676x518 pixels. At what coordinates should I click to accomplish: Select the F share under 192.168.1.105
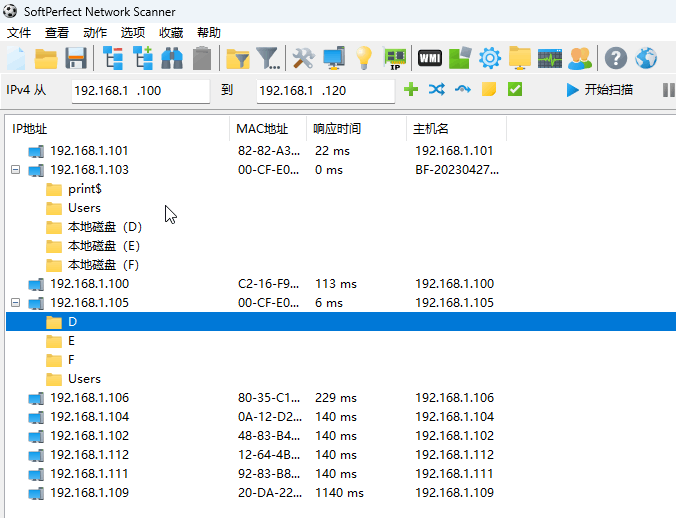tap(71, 360)
